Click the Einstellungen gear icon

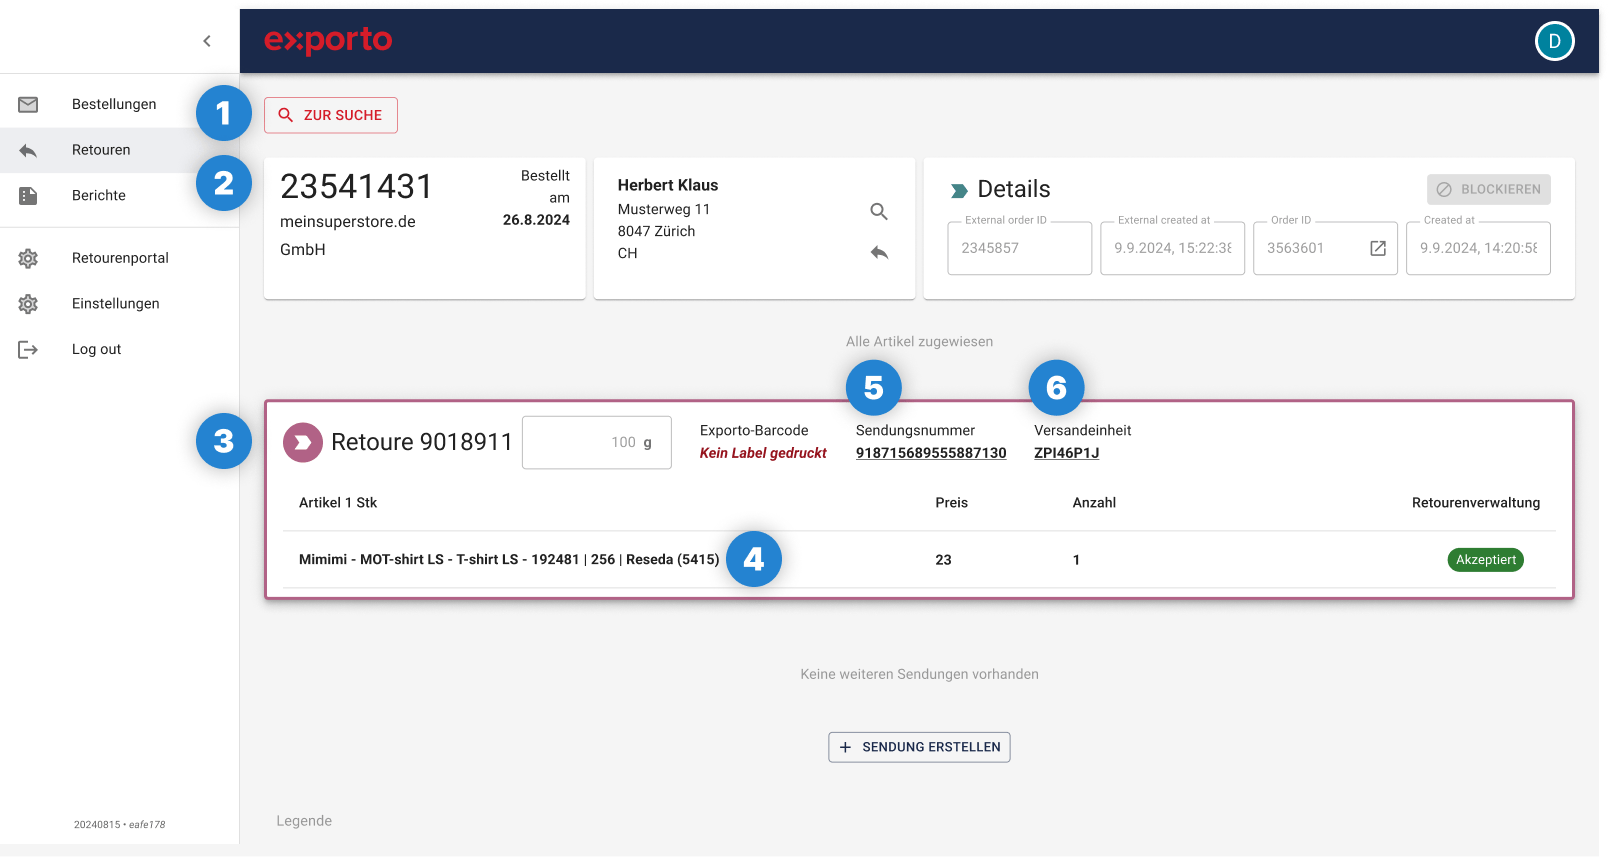28,304
